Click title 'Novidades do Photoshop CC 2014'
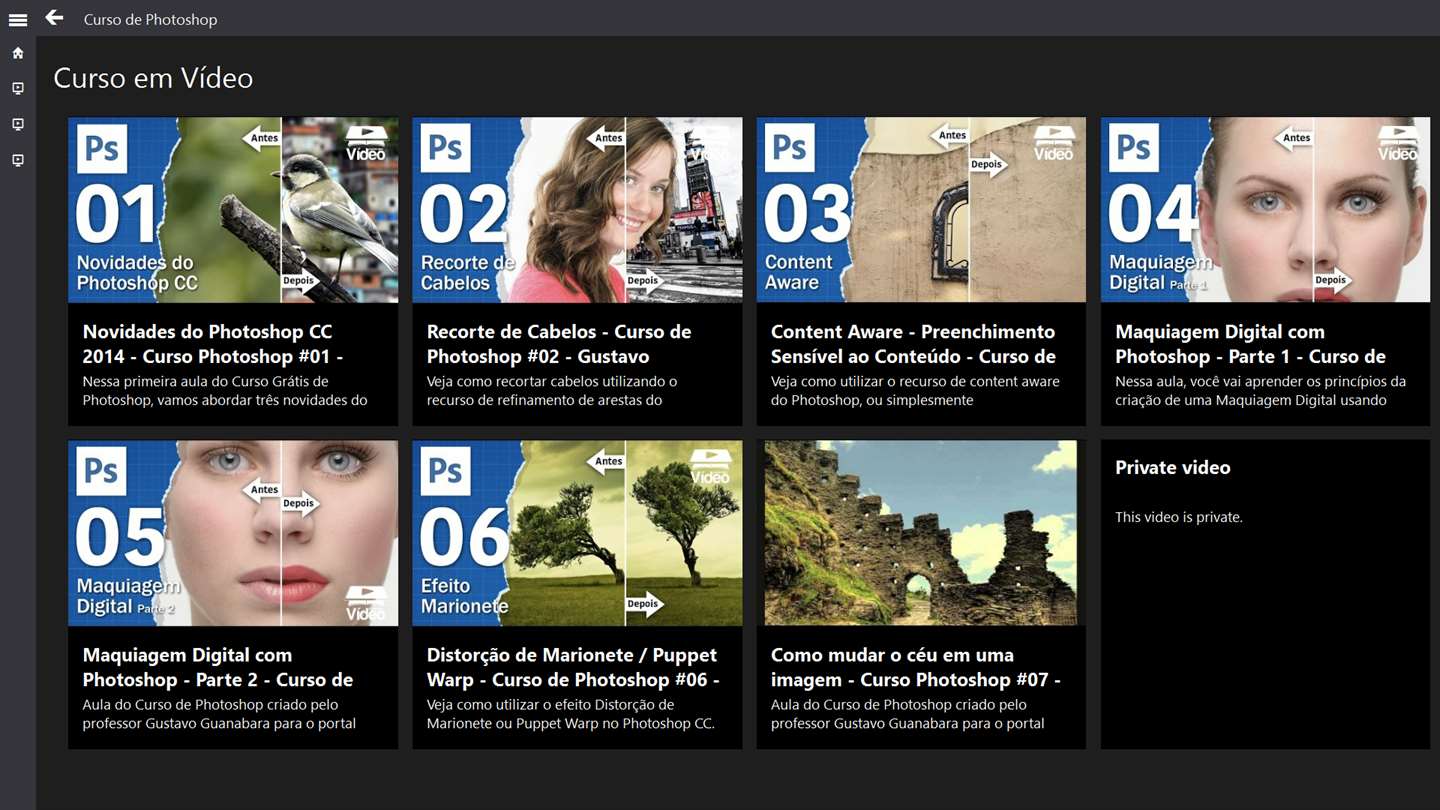 point(213,344)
